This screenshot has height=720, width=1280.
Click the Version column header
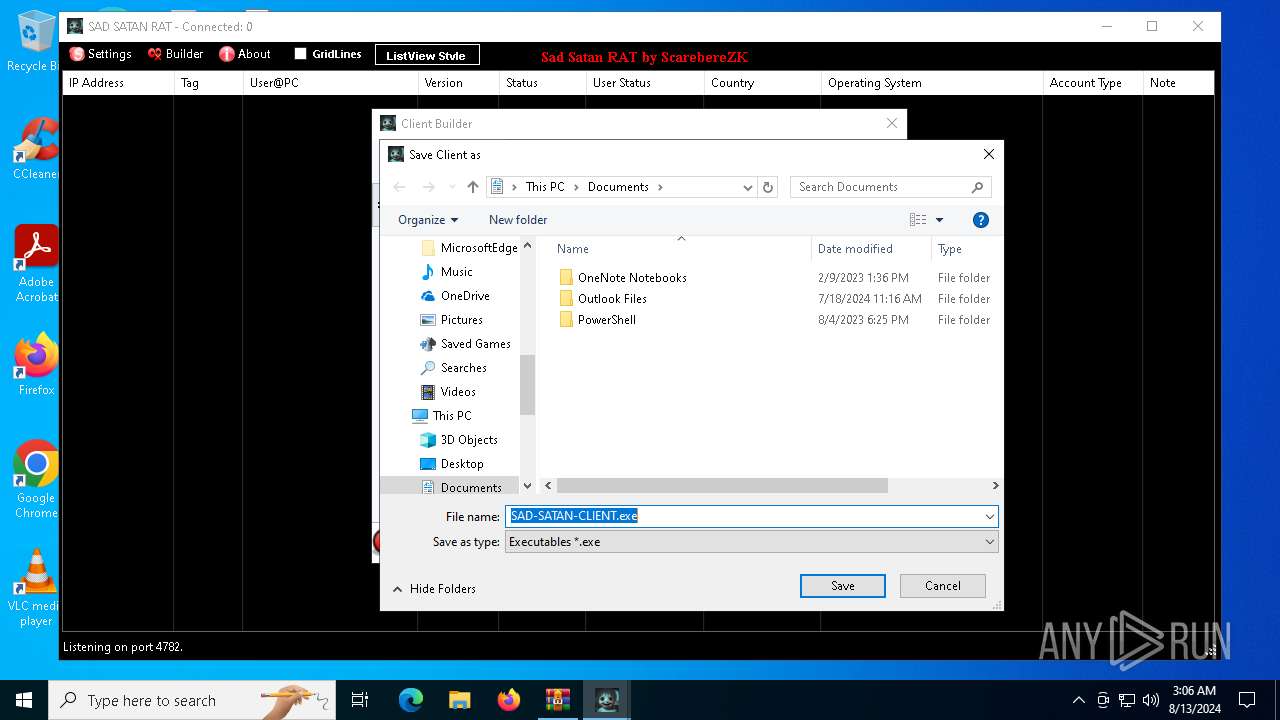(x=459, y=83)
